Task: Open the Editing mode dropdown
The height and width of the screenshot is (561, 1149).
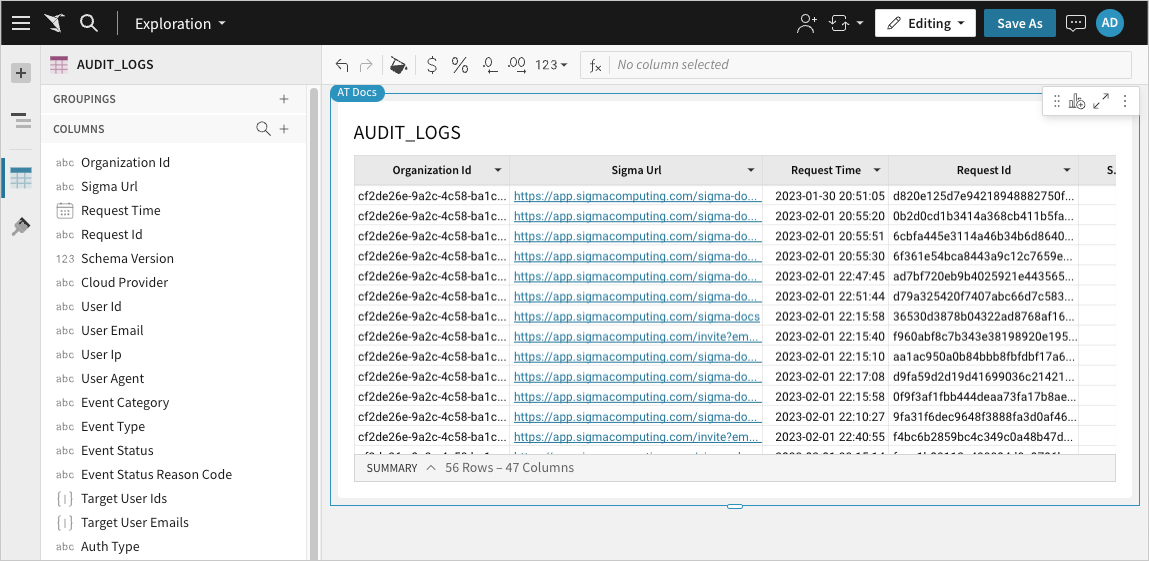Action: coord(925,23)
